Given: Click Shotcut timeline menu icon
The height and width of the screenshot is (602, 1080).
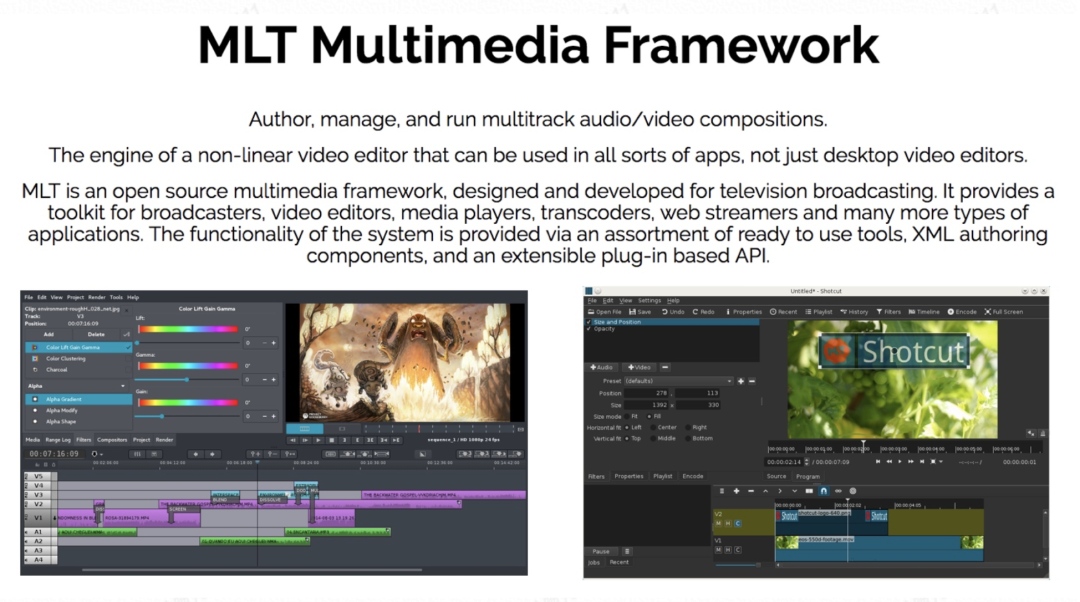Looking at the screenshot, I should point(722,491).
